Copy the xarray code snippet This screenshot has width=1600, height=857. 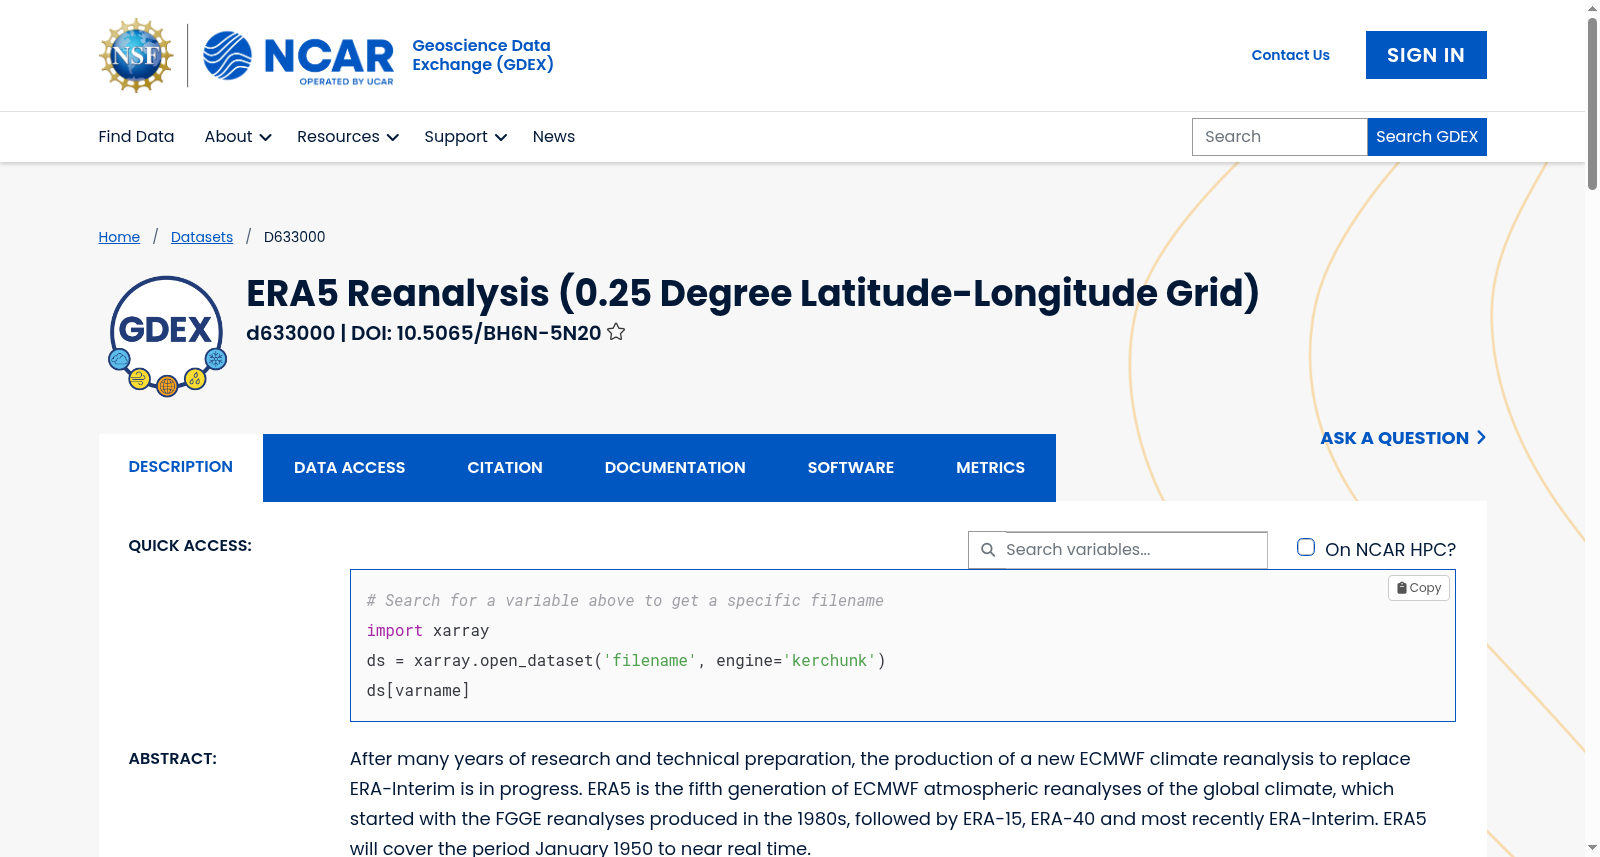[x=1419, y=588]
